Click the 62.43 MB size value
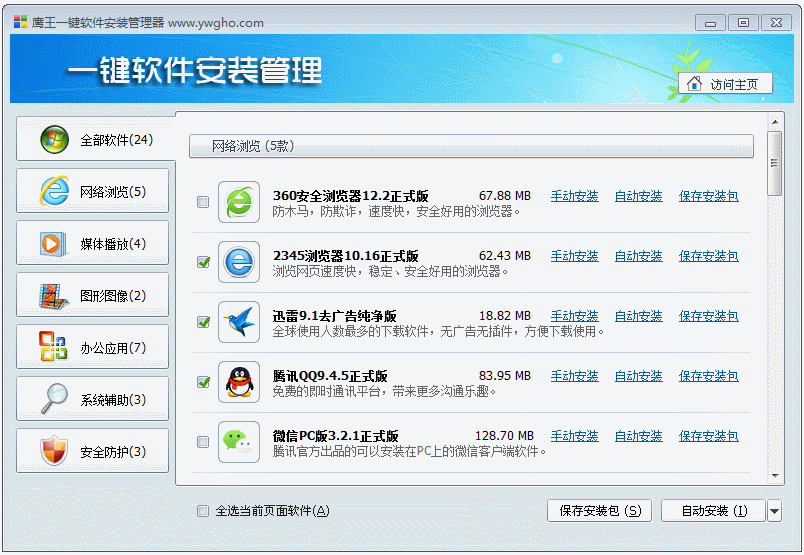 click(505, 256)
